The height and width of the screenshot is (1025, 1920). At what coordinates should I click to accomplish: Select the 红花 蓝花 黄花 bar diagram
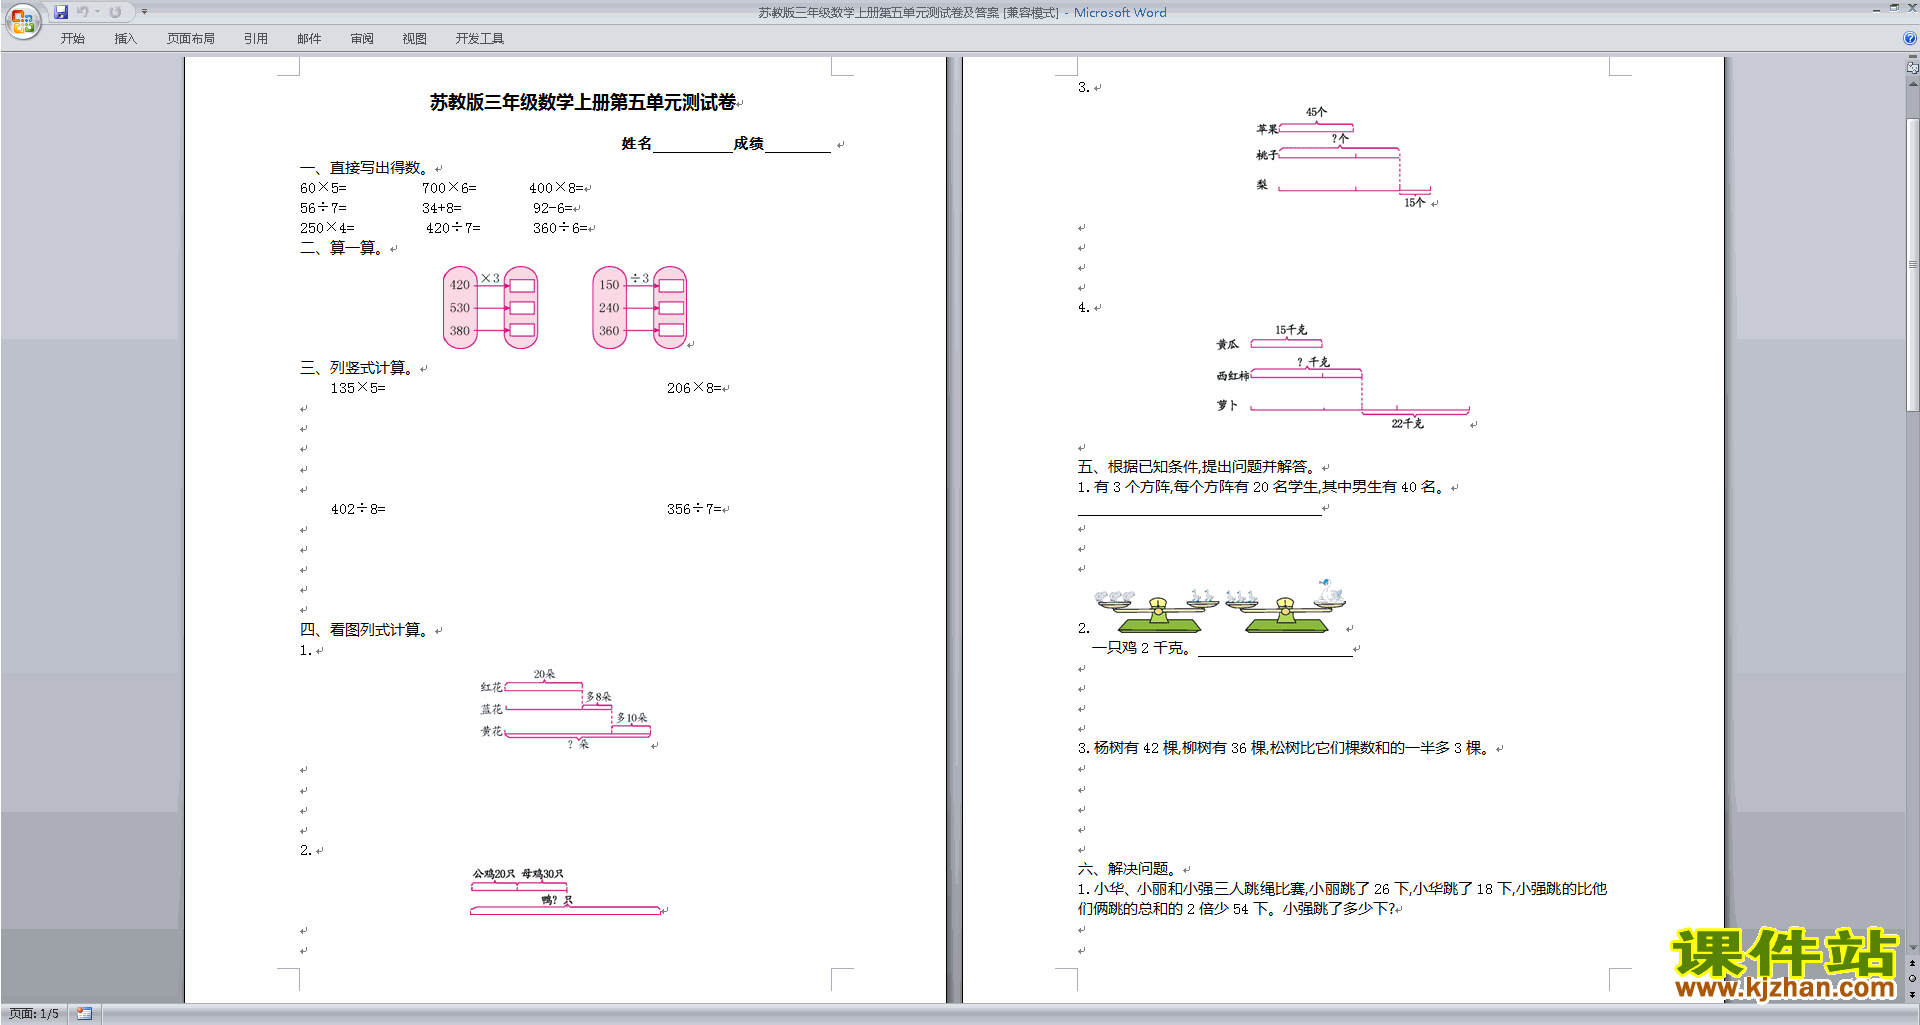click(566, 709)
